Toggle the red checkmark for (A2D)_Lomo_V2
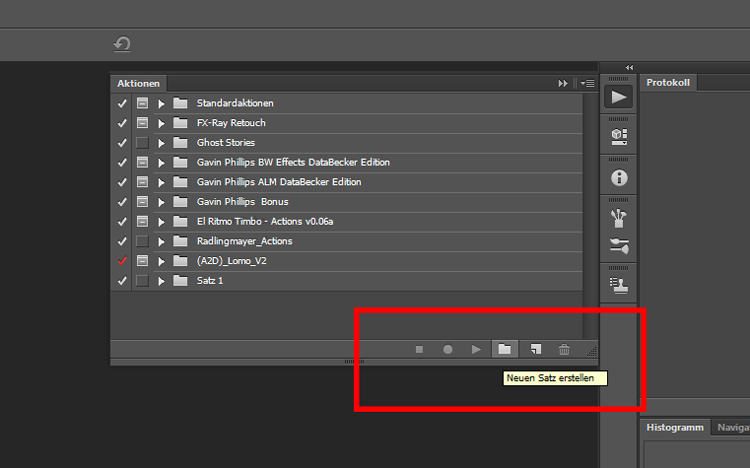The height and width of the screenshot is (468, 750). pos(122,261)
